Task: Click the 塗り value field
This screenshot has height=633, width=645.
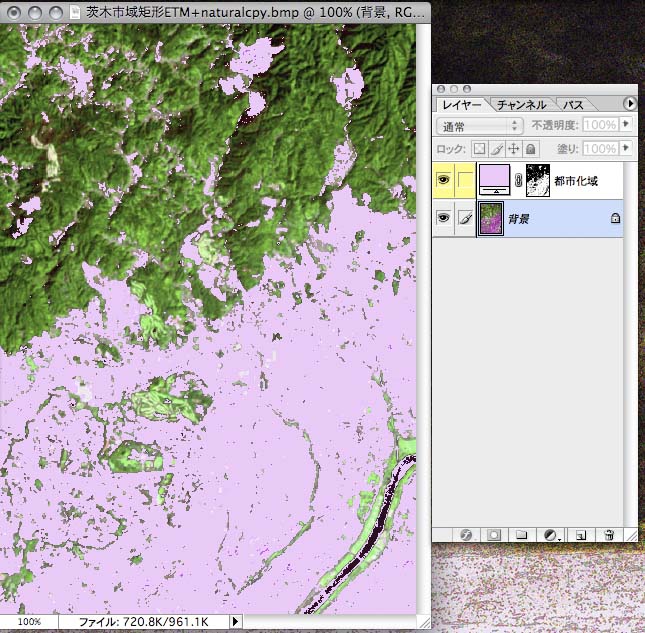Action: [x=600, y=148]
